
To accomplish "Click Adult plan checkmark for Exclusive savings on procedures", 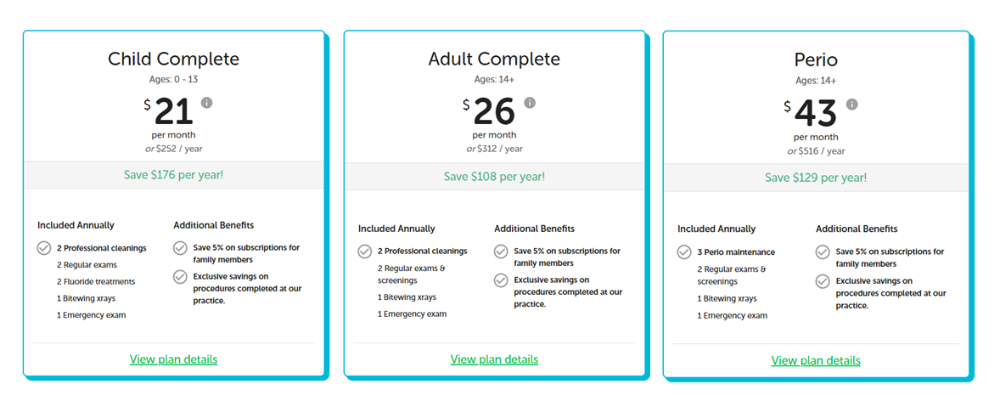I will click(x=501, y=280).
